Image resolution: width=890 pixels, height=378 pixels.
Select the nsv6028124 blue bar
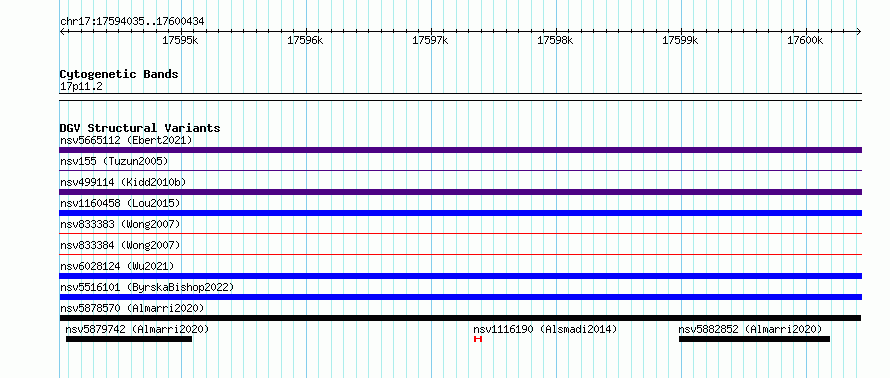pos(460,276)
